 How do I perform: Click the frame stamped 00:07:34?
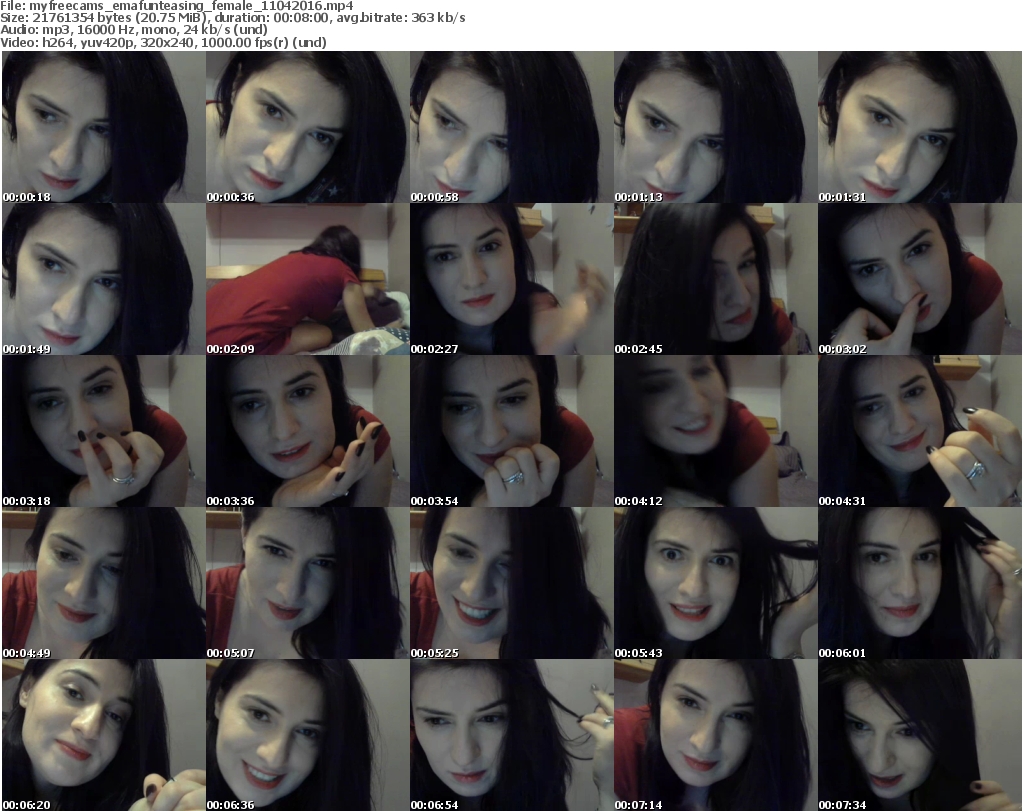(x=920, y=735)
